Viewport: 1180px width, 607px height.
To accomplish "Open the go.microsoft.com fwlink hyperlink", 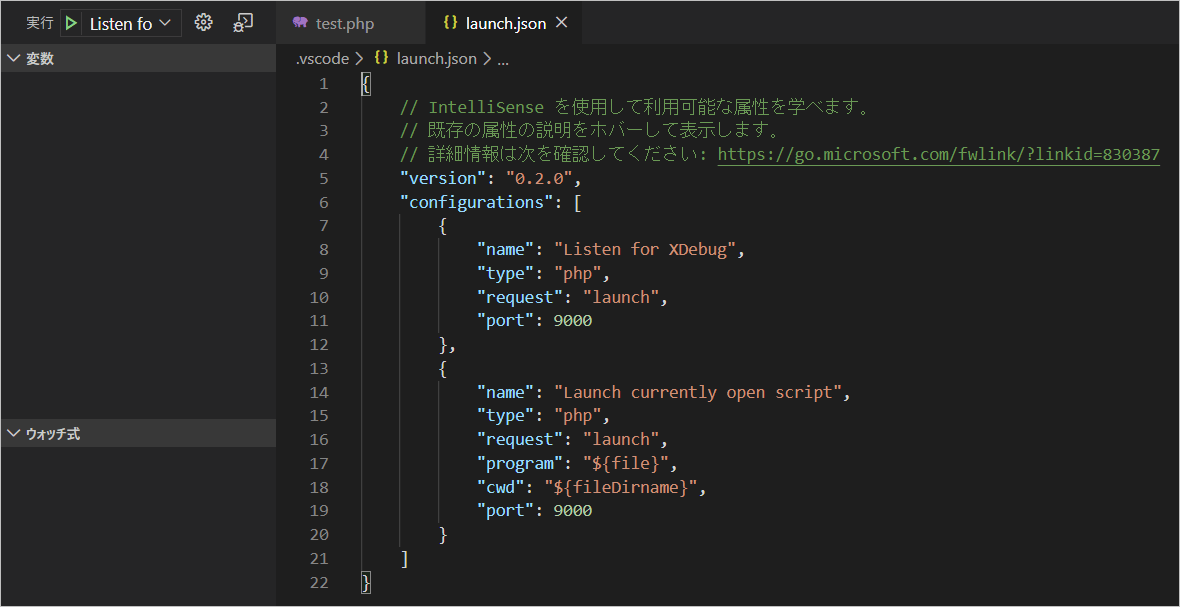I will 938,154.
